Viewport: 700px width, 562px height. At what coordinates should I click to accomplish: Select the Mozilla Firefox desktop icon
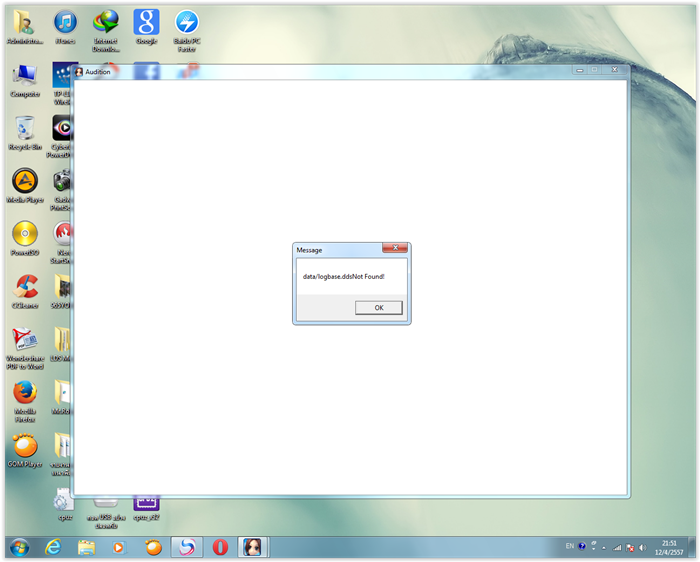(x=25, y=401)
